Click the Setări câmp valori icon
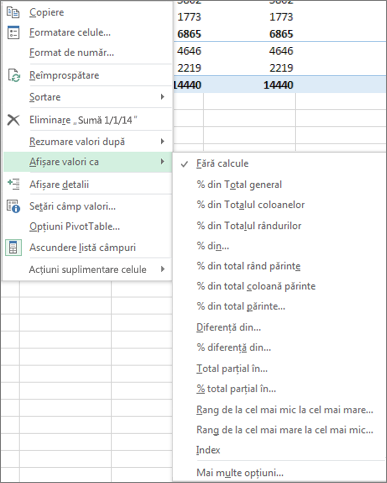 point(13,206)
